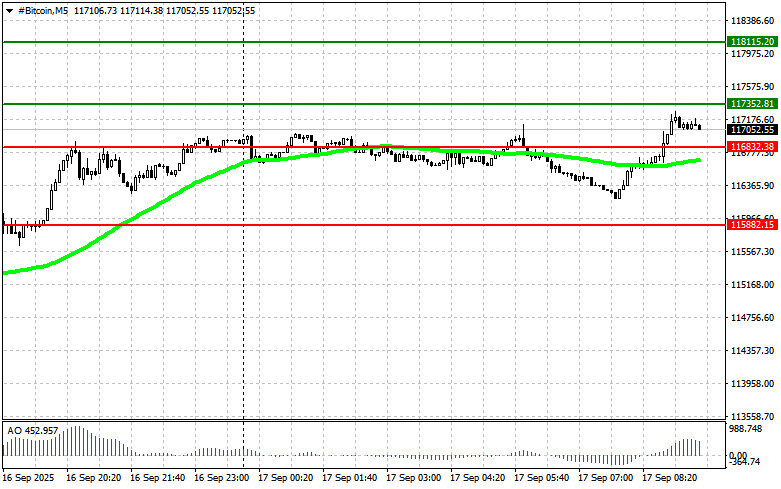
Task: Select the 116832.38 red price label
Action: pyautogui.click(x=753, y=146)
